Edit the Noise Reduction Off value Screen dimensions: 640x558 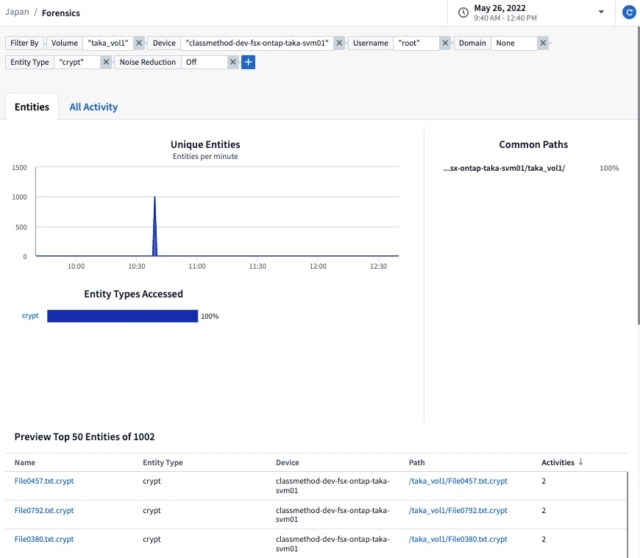coord(204,62)
